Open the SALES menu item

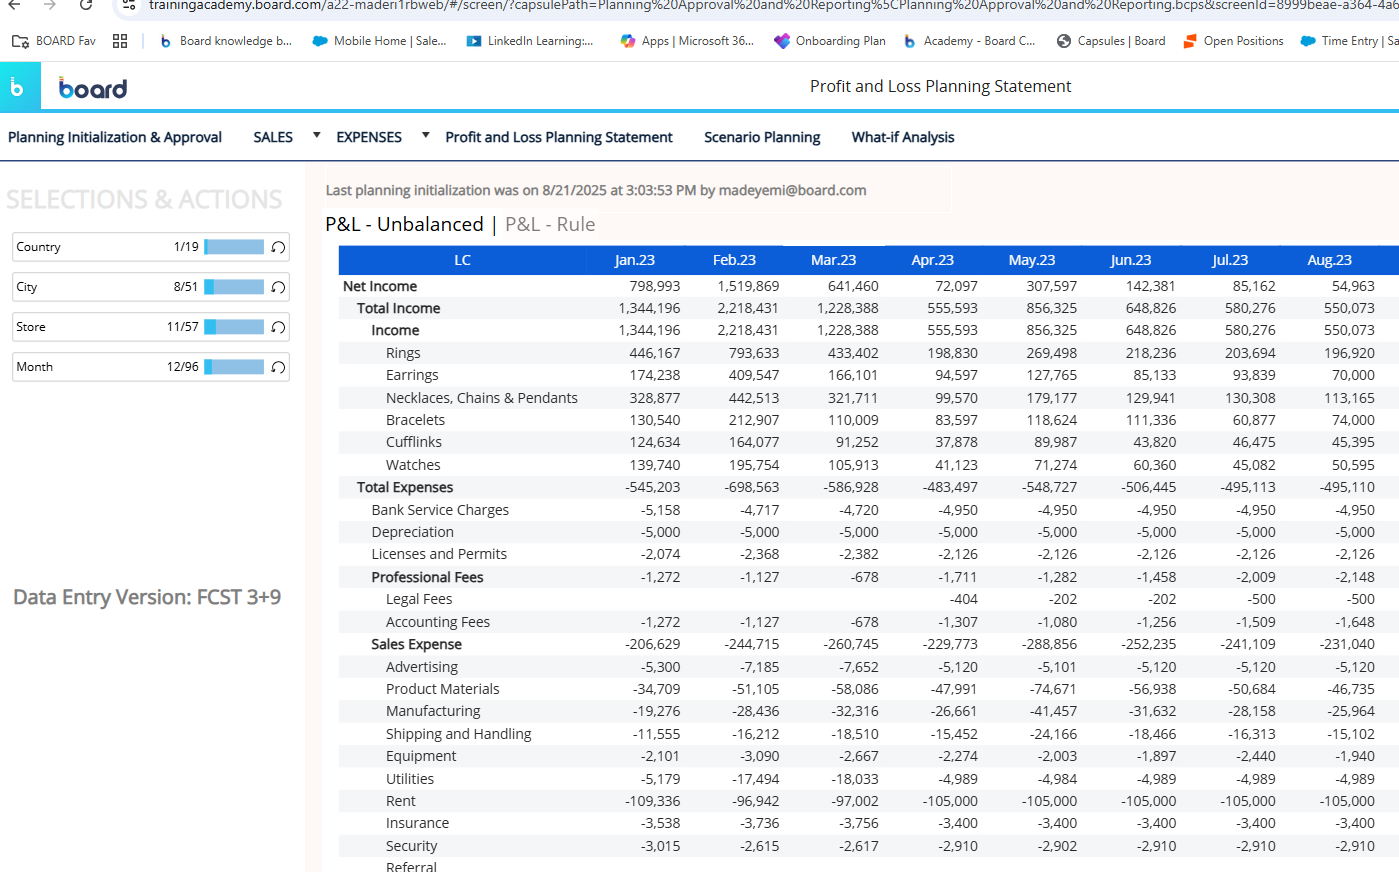click(273, 137)
